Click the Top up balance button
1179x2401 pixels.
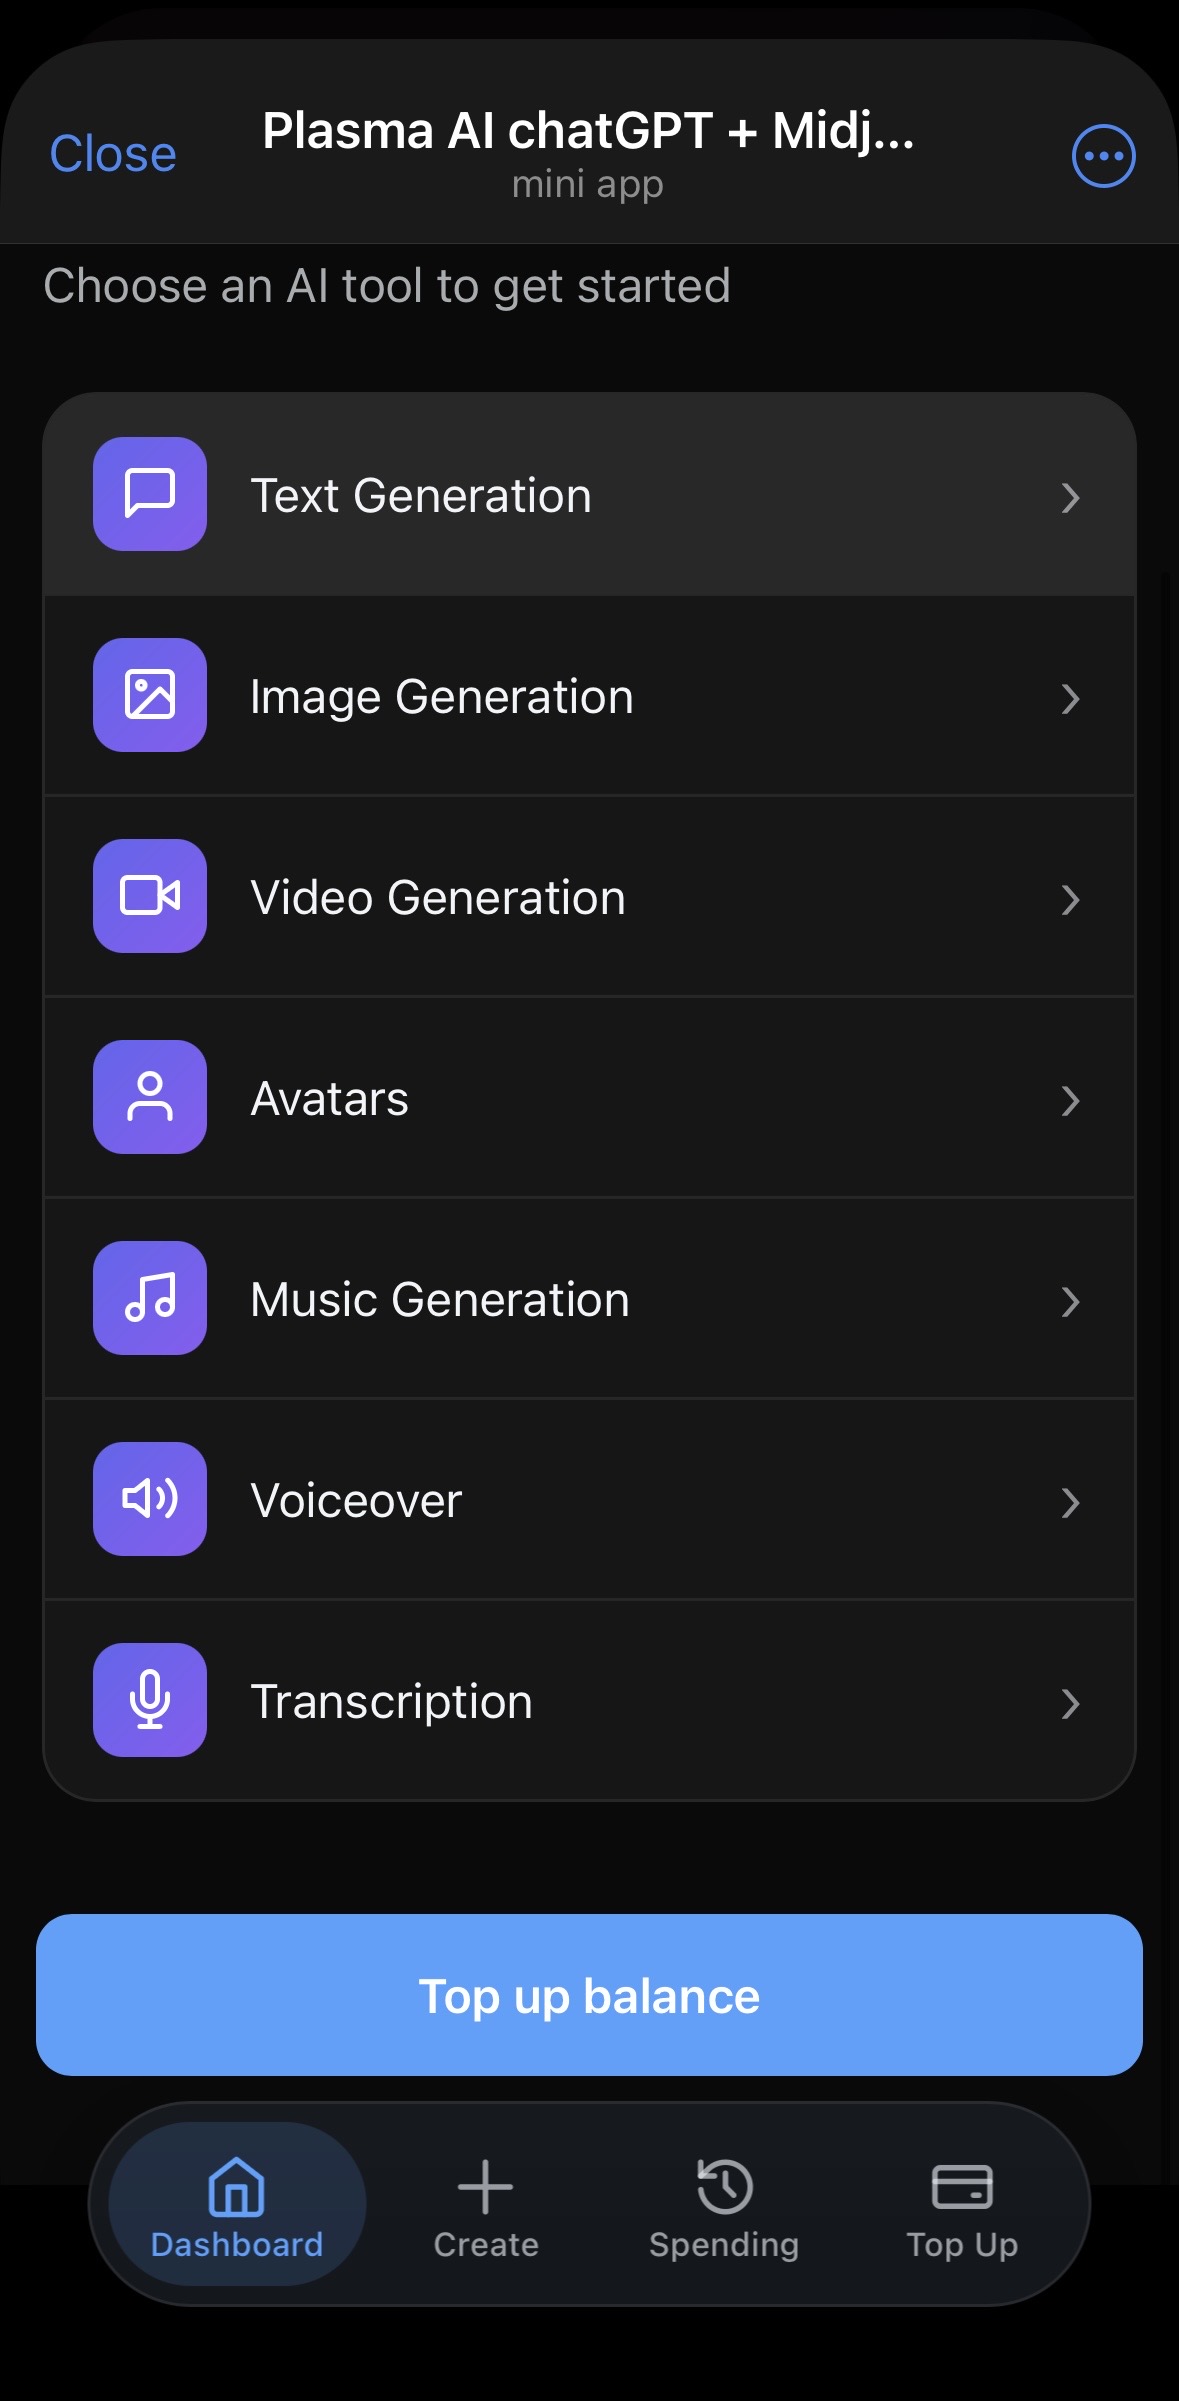tap(589, 1995)
